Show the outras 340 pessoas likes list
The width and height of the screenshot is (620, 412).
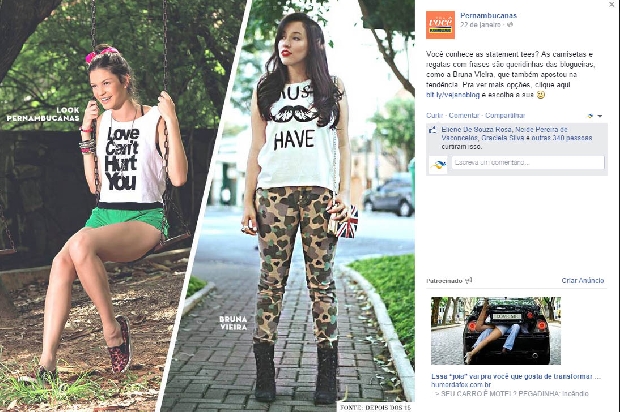561,138
